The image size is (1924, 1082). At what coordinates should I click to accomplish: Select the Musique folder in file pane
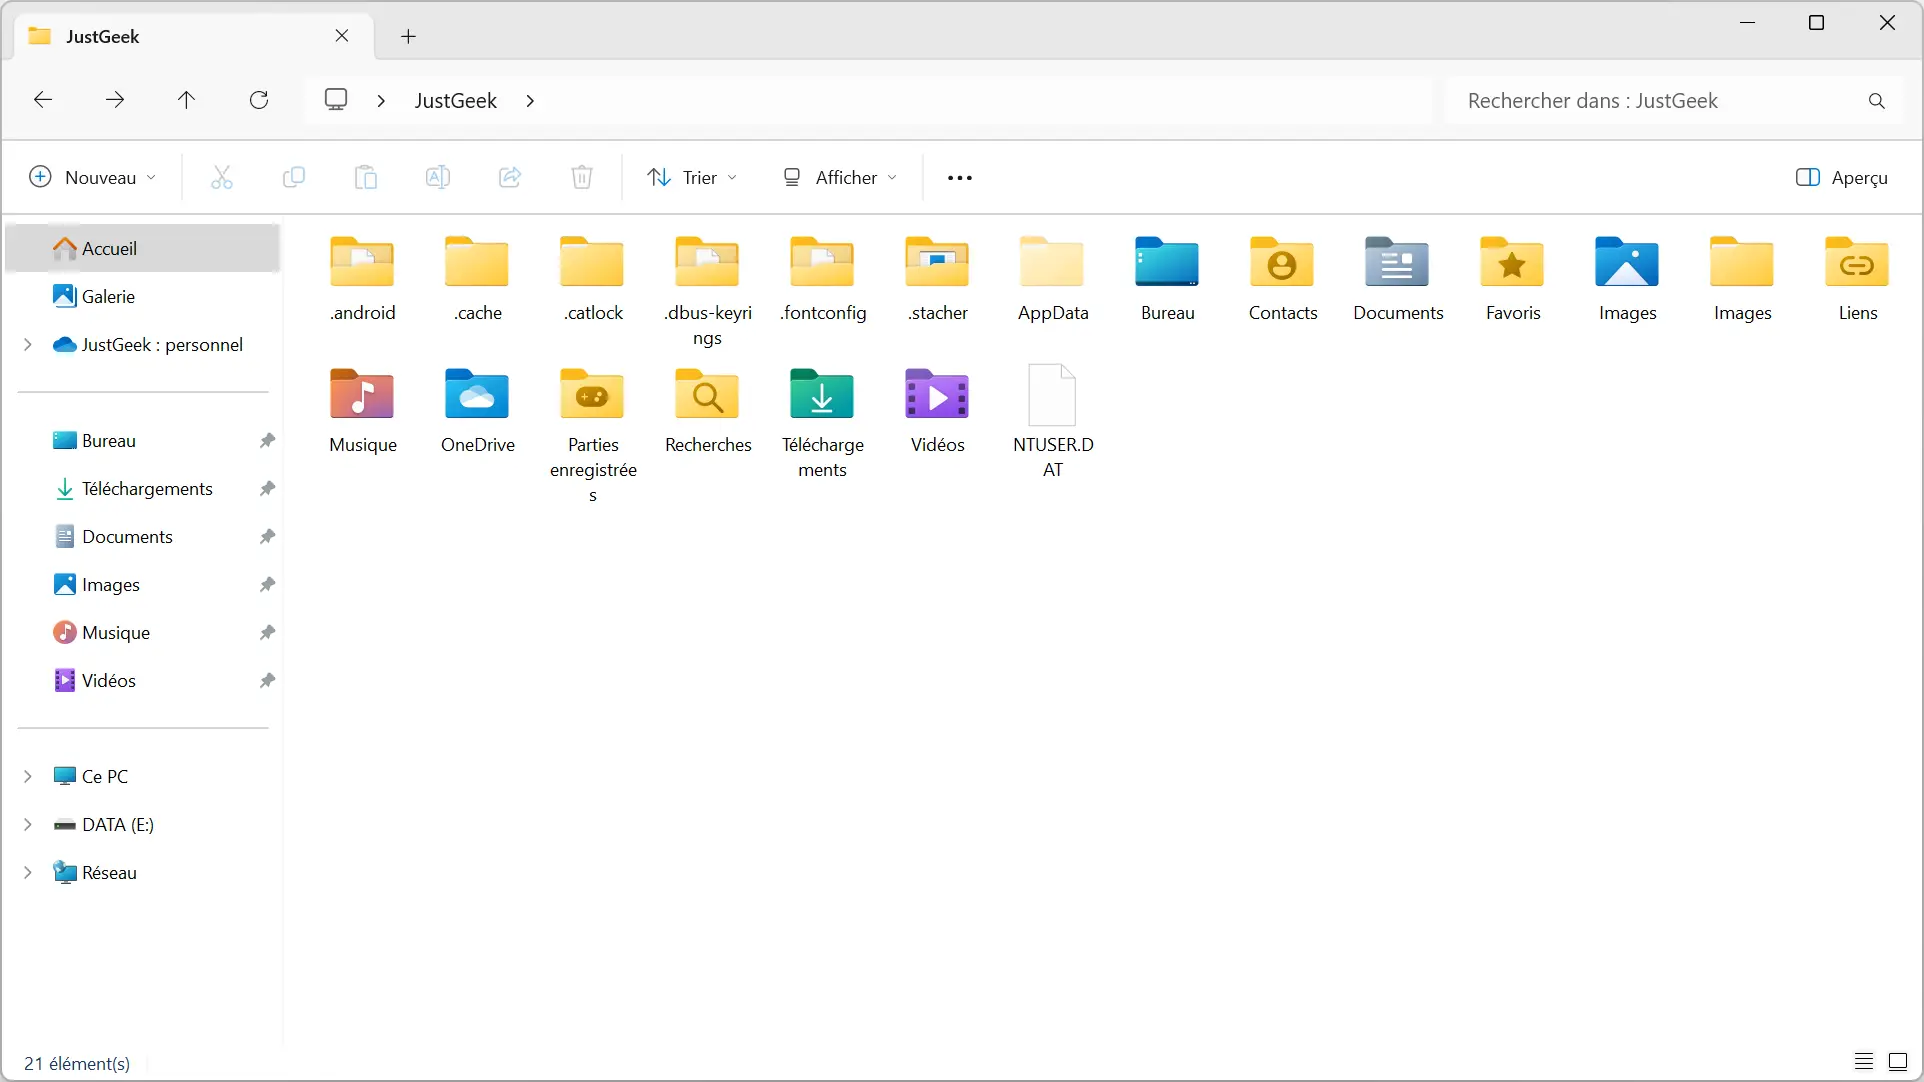[x=363, y=411]
